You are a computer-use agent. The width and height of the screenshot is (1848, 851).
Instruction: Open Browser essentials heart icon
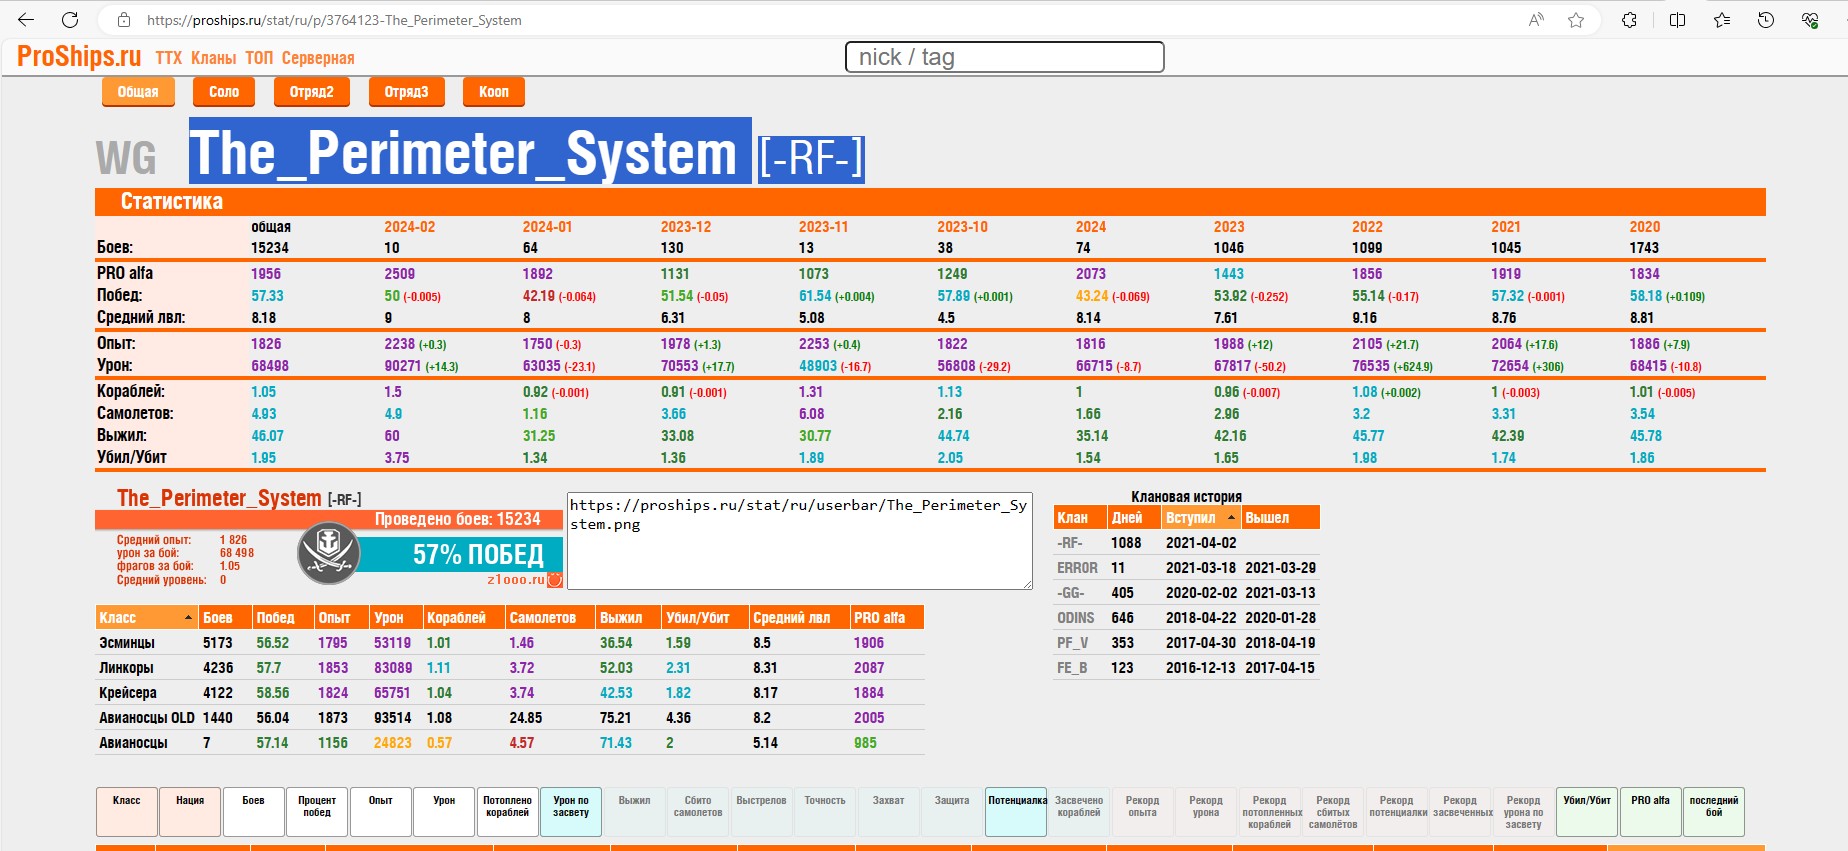(x=1810, y=19)
